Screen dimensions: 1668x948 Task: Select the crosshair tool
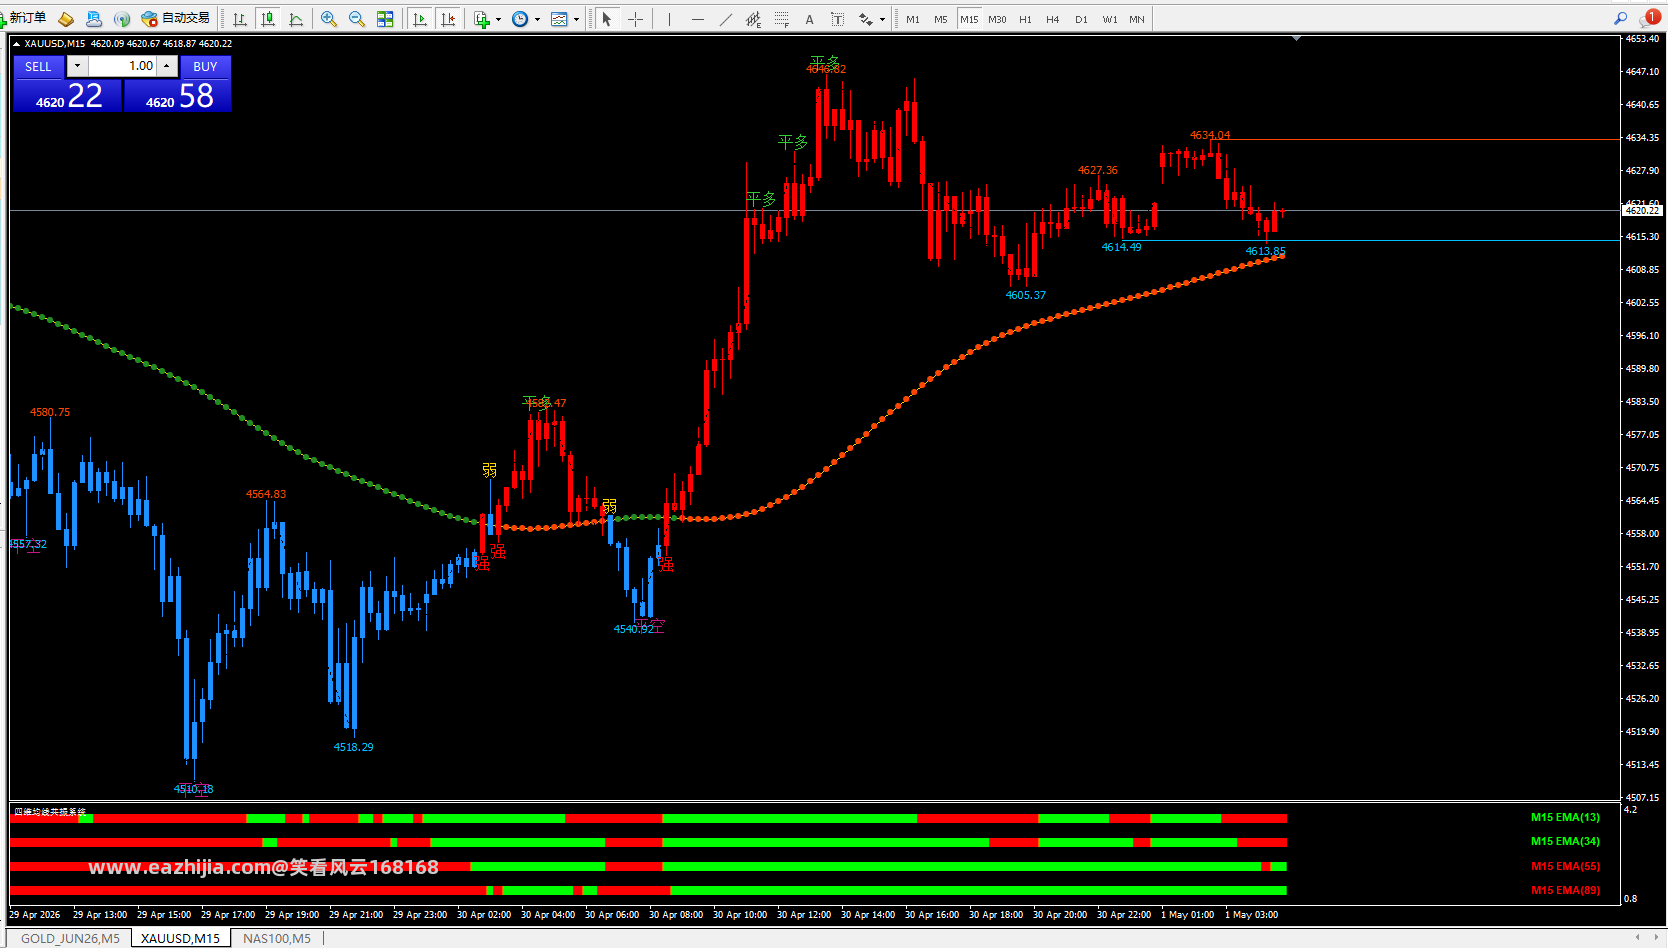[635, 19]
